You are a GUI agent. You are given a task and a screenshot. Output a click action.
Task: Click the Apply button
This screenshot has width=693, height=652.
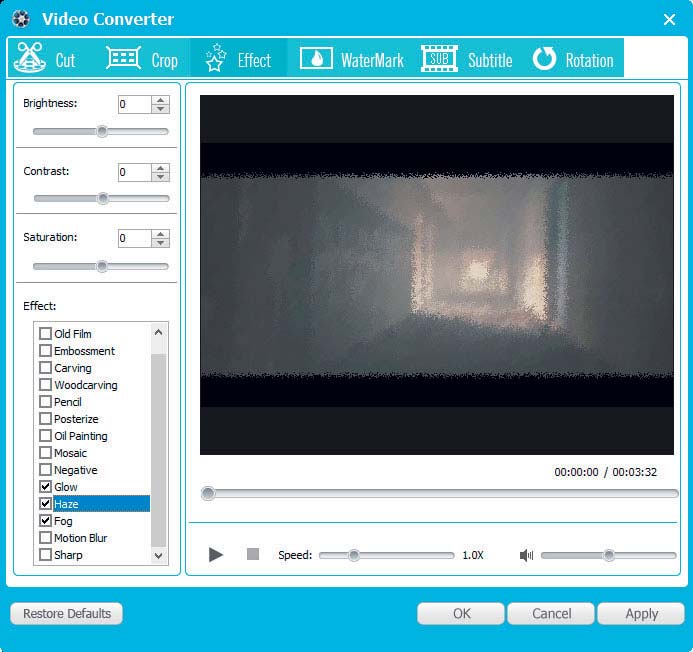[x=641, y=614]
